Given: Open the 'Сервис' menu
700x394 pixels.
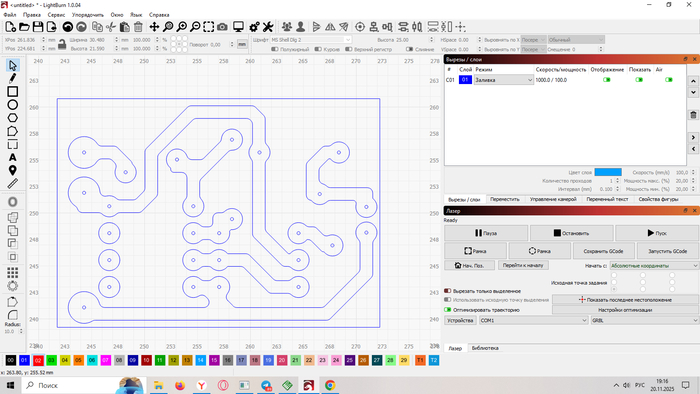Looking at the screenshot, I should coord(56,15).
